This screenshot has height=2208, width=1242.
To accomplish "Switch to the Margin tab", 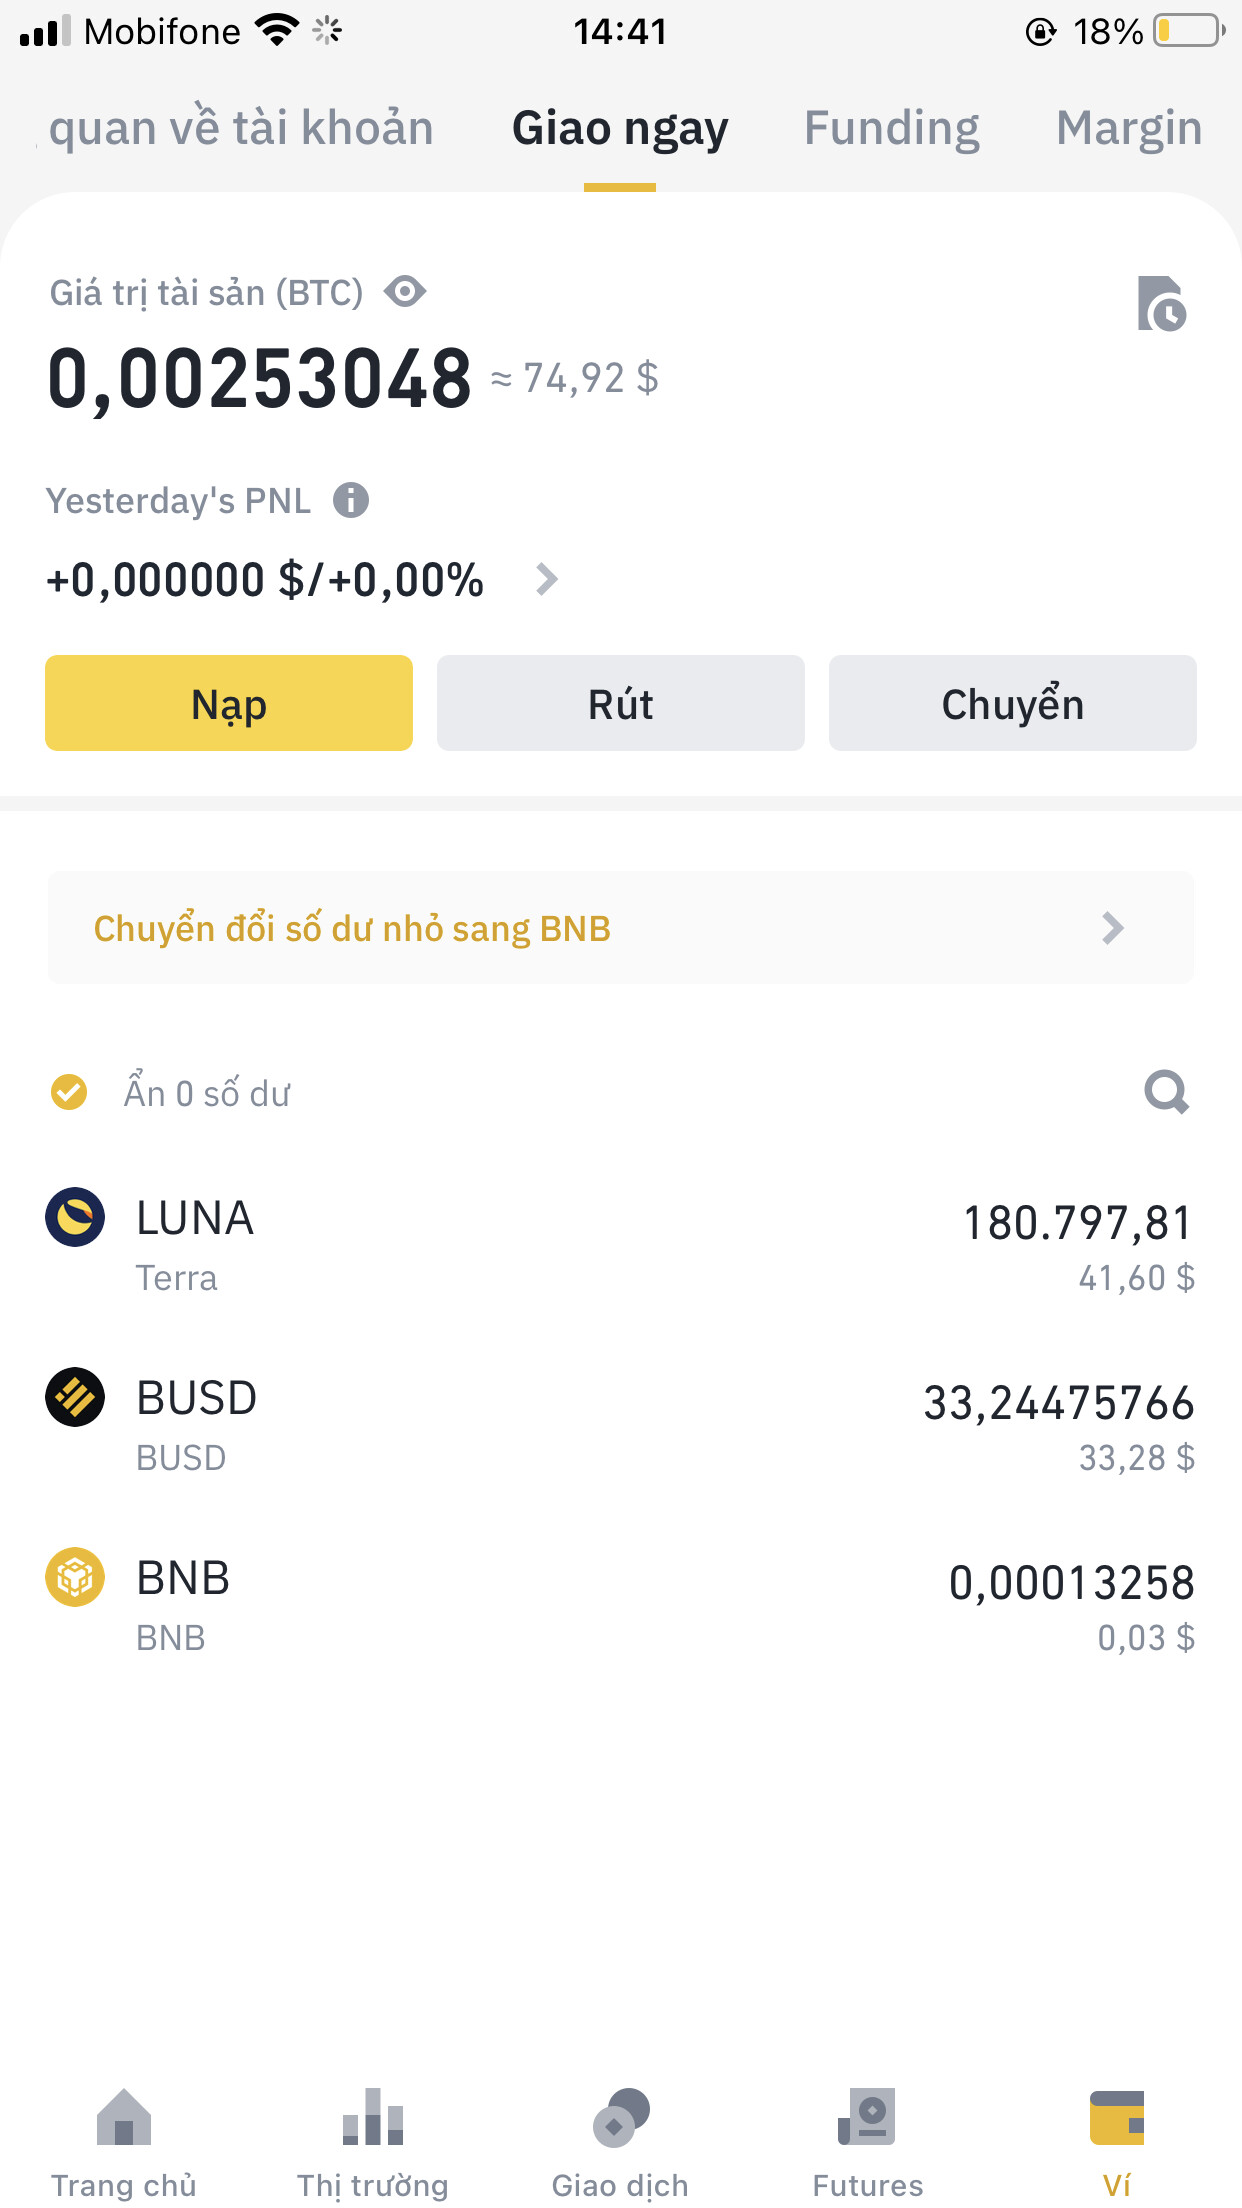I will (1129, 128).
